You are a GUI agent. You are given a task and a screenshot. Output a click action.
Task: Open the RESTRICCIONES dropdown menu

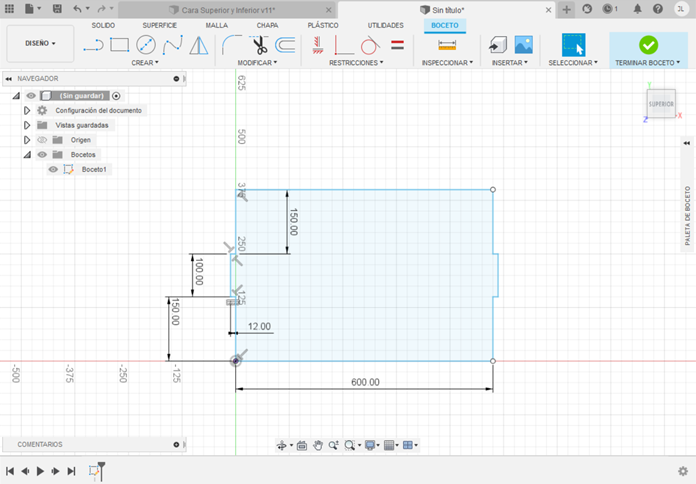pos(356,63)
